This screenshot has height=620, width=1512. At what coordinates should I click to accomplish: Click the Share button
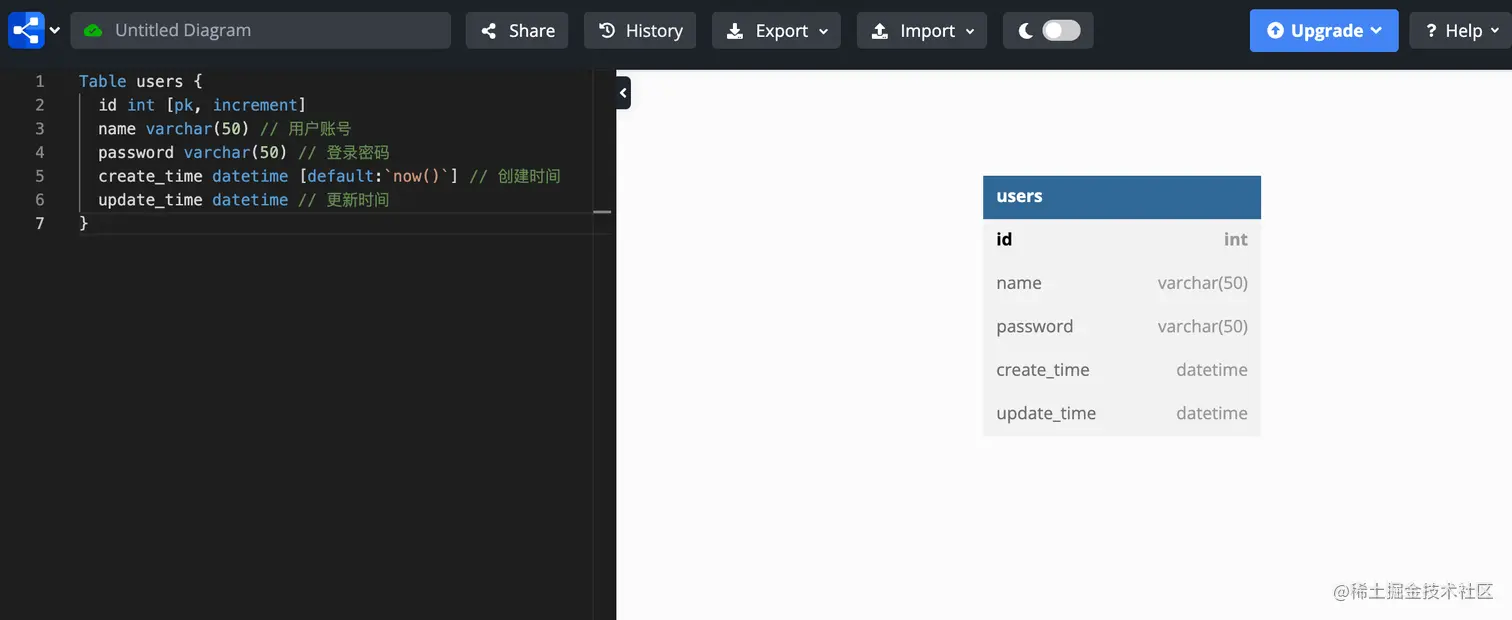[517, 30]
